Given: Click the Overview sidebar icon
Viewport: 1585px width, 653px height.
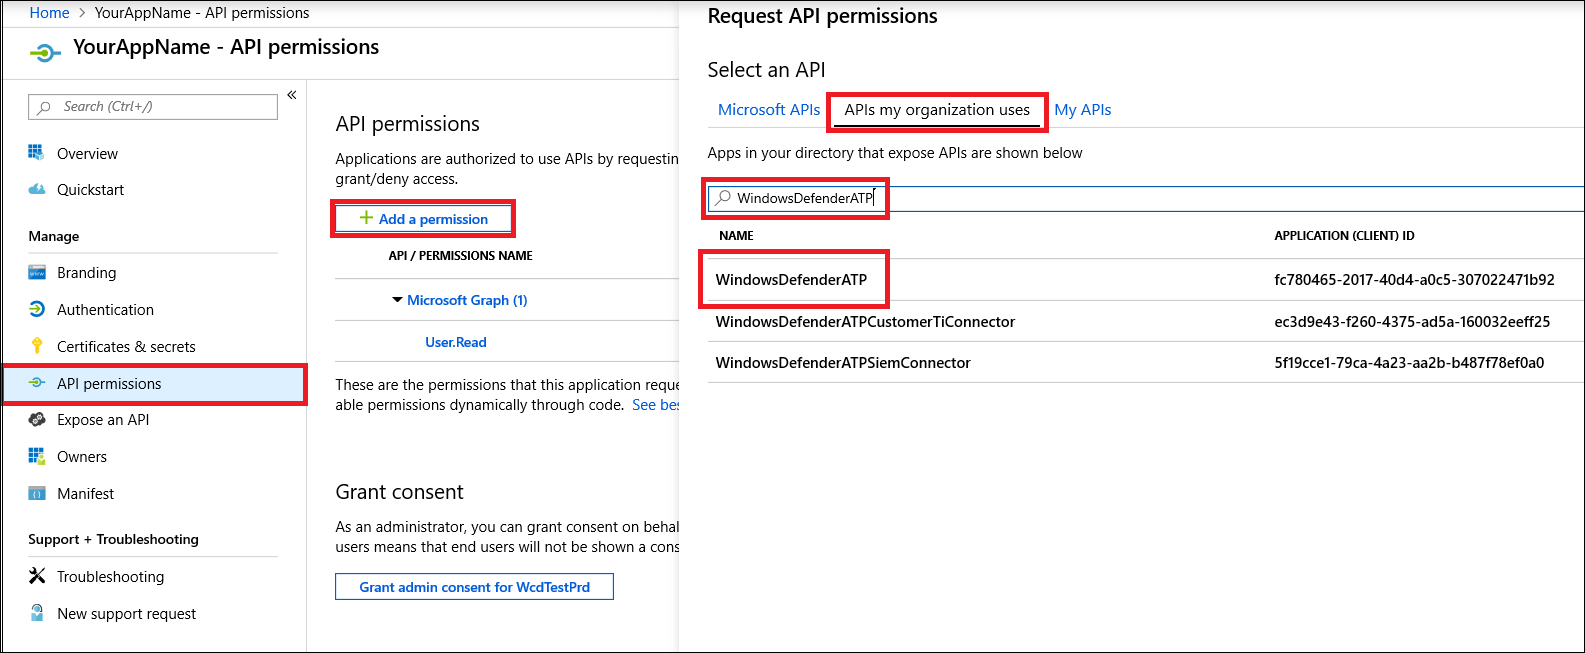Looking at the screenshot, I should tap(37, 153).
